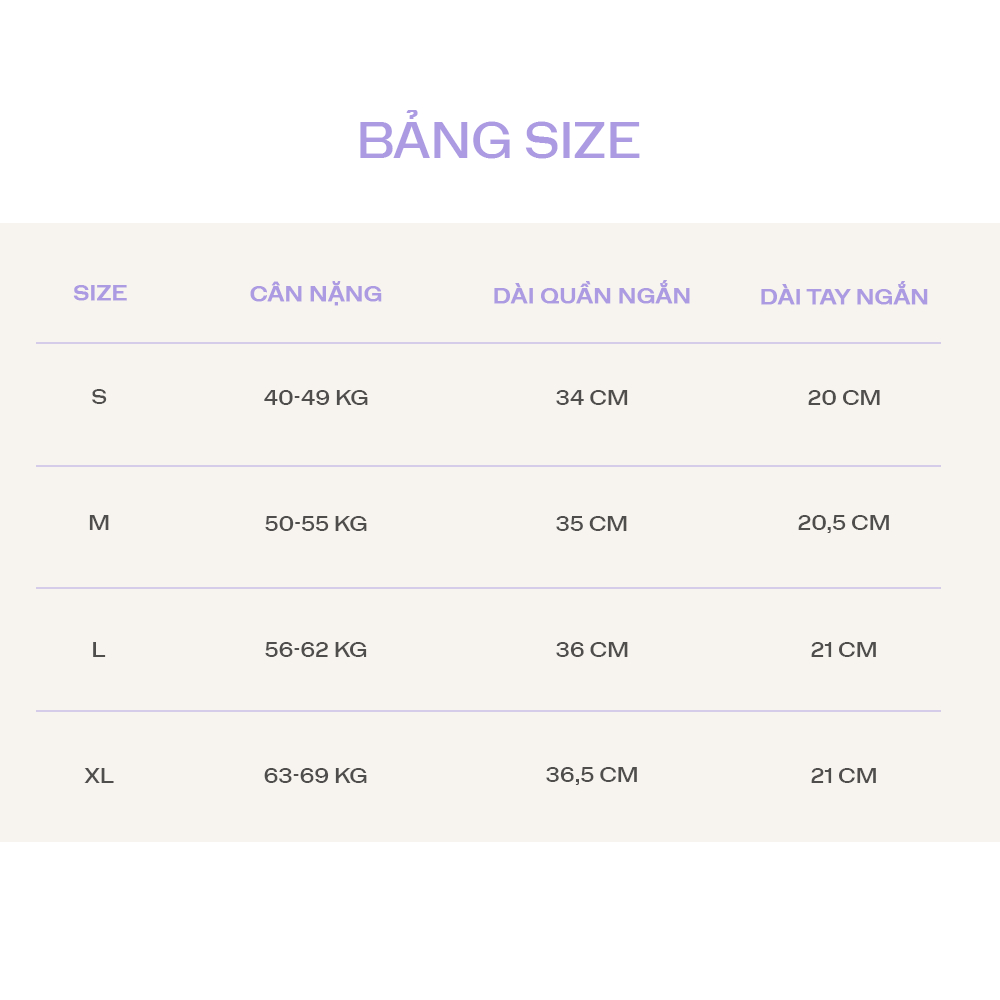1000x1000 pixels.
Task: Click the SIZE column header
Action: [x=100, y=293]
